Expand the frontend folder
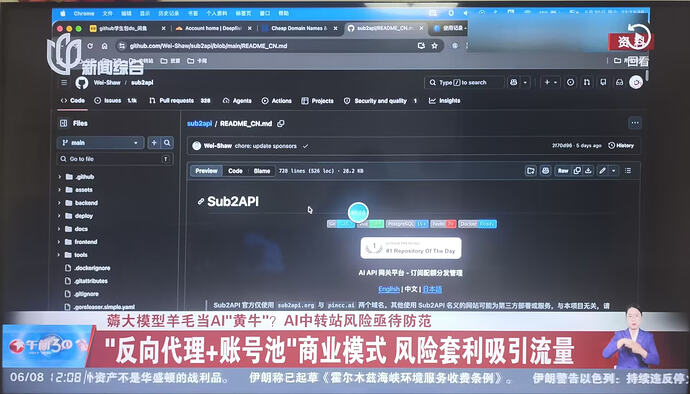The image size is (690, 394). coord(59,242)
